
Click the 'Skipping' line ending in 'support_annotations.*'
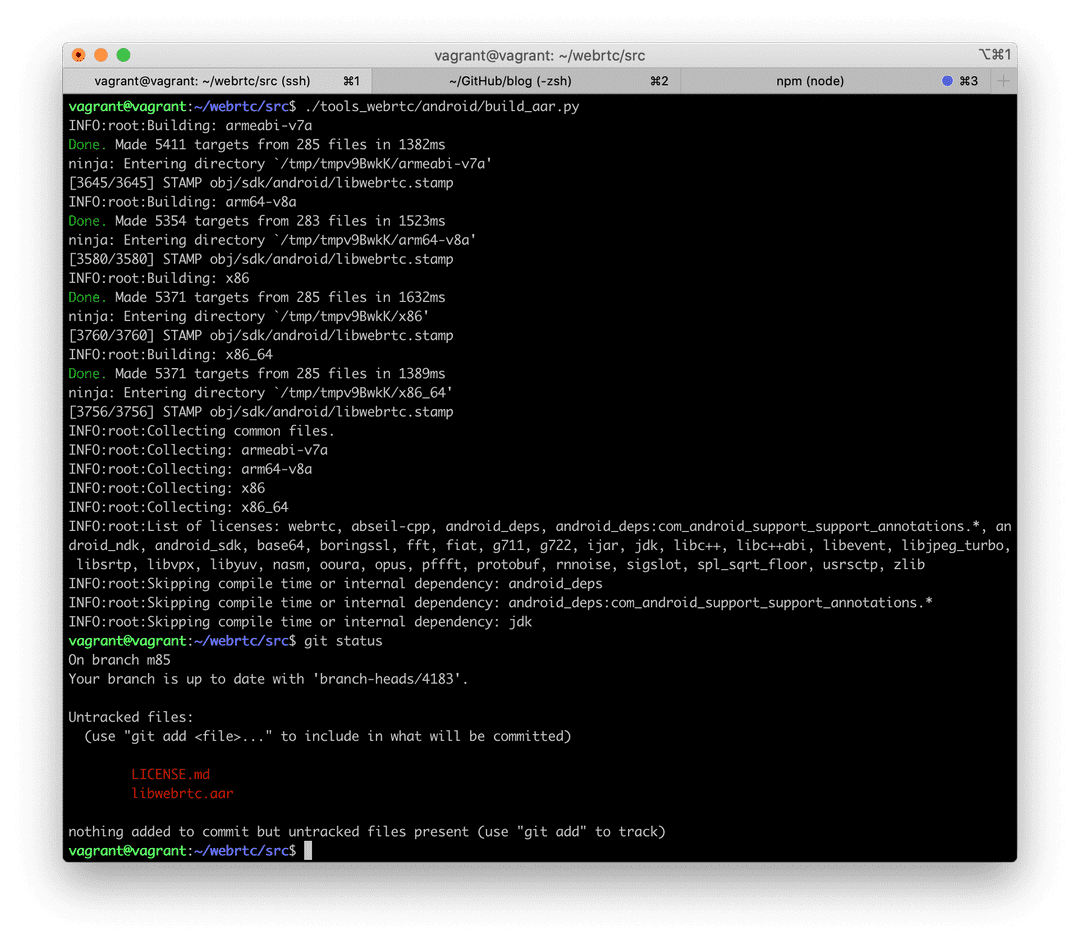click(x=501, y=603)
